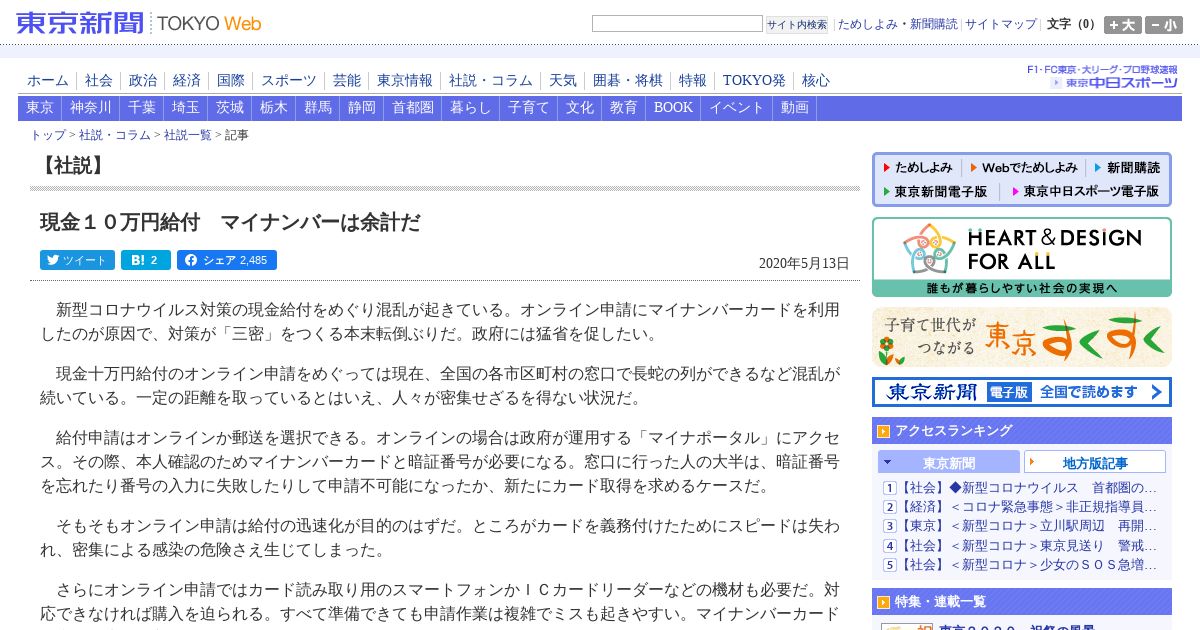This screenshot has width=1200, height=630.
Task: Select イベント tab
Action: (737, 108)
